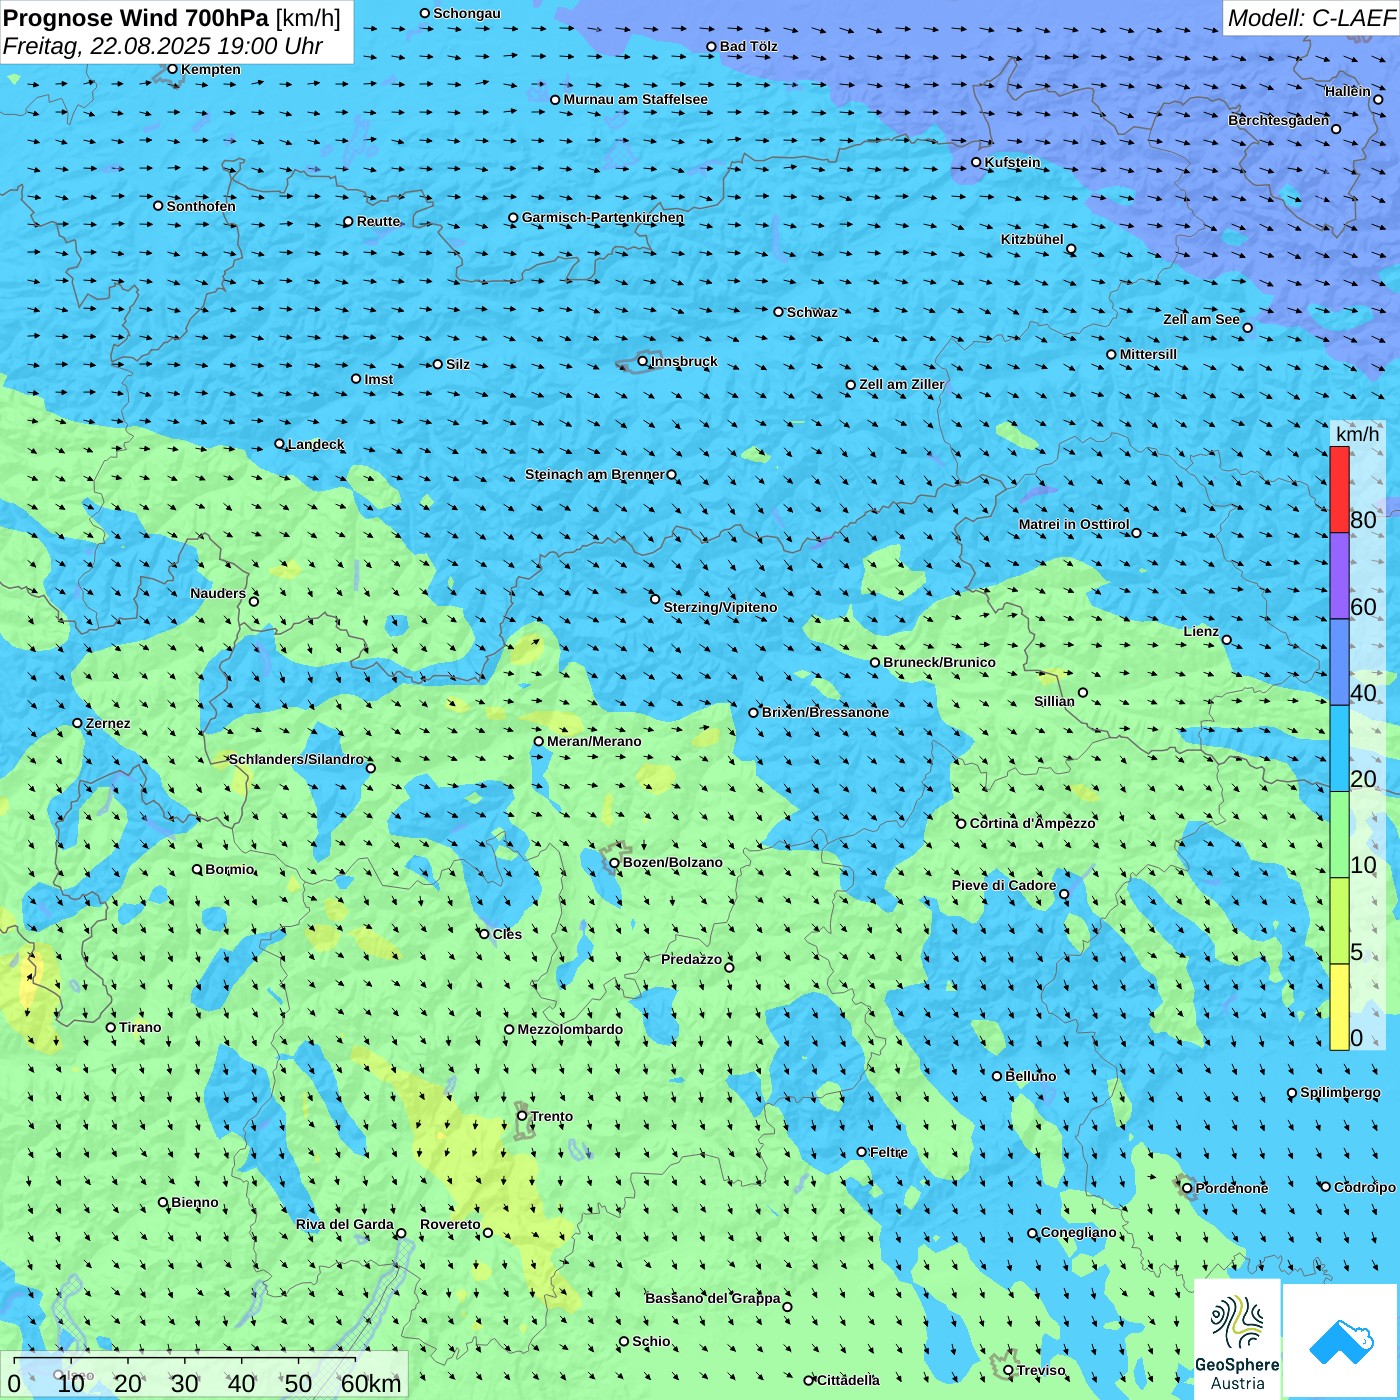Image resolution: width=1400 pixels, height=1400 pixels.
Task: Click the purple 60 km/h legend band
Action: 1339,576
